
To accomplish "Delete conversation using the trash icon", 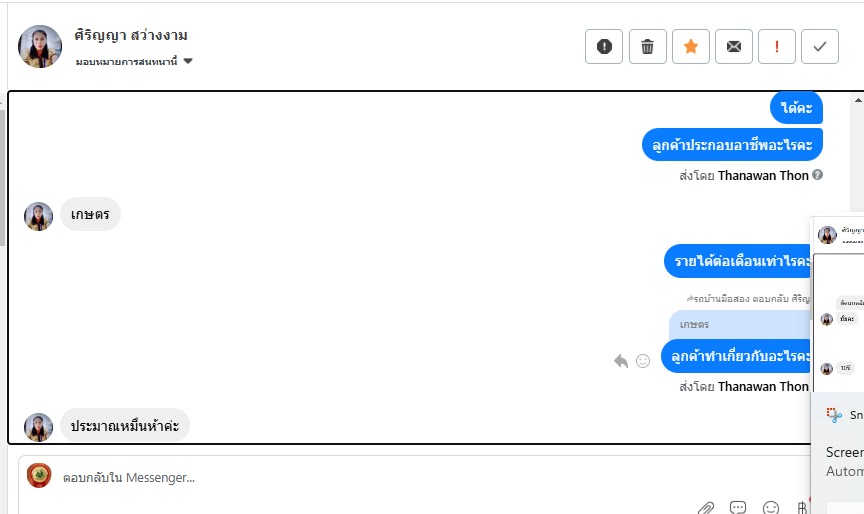I will tap(648, 46).
